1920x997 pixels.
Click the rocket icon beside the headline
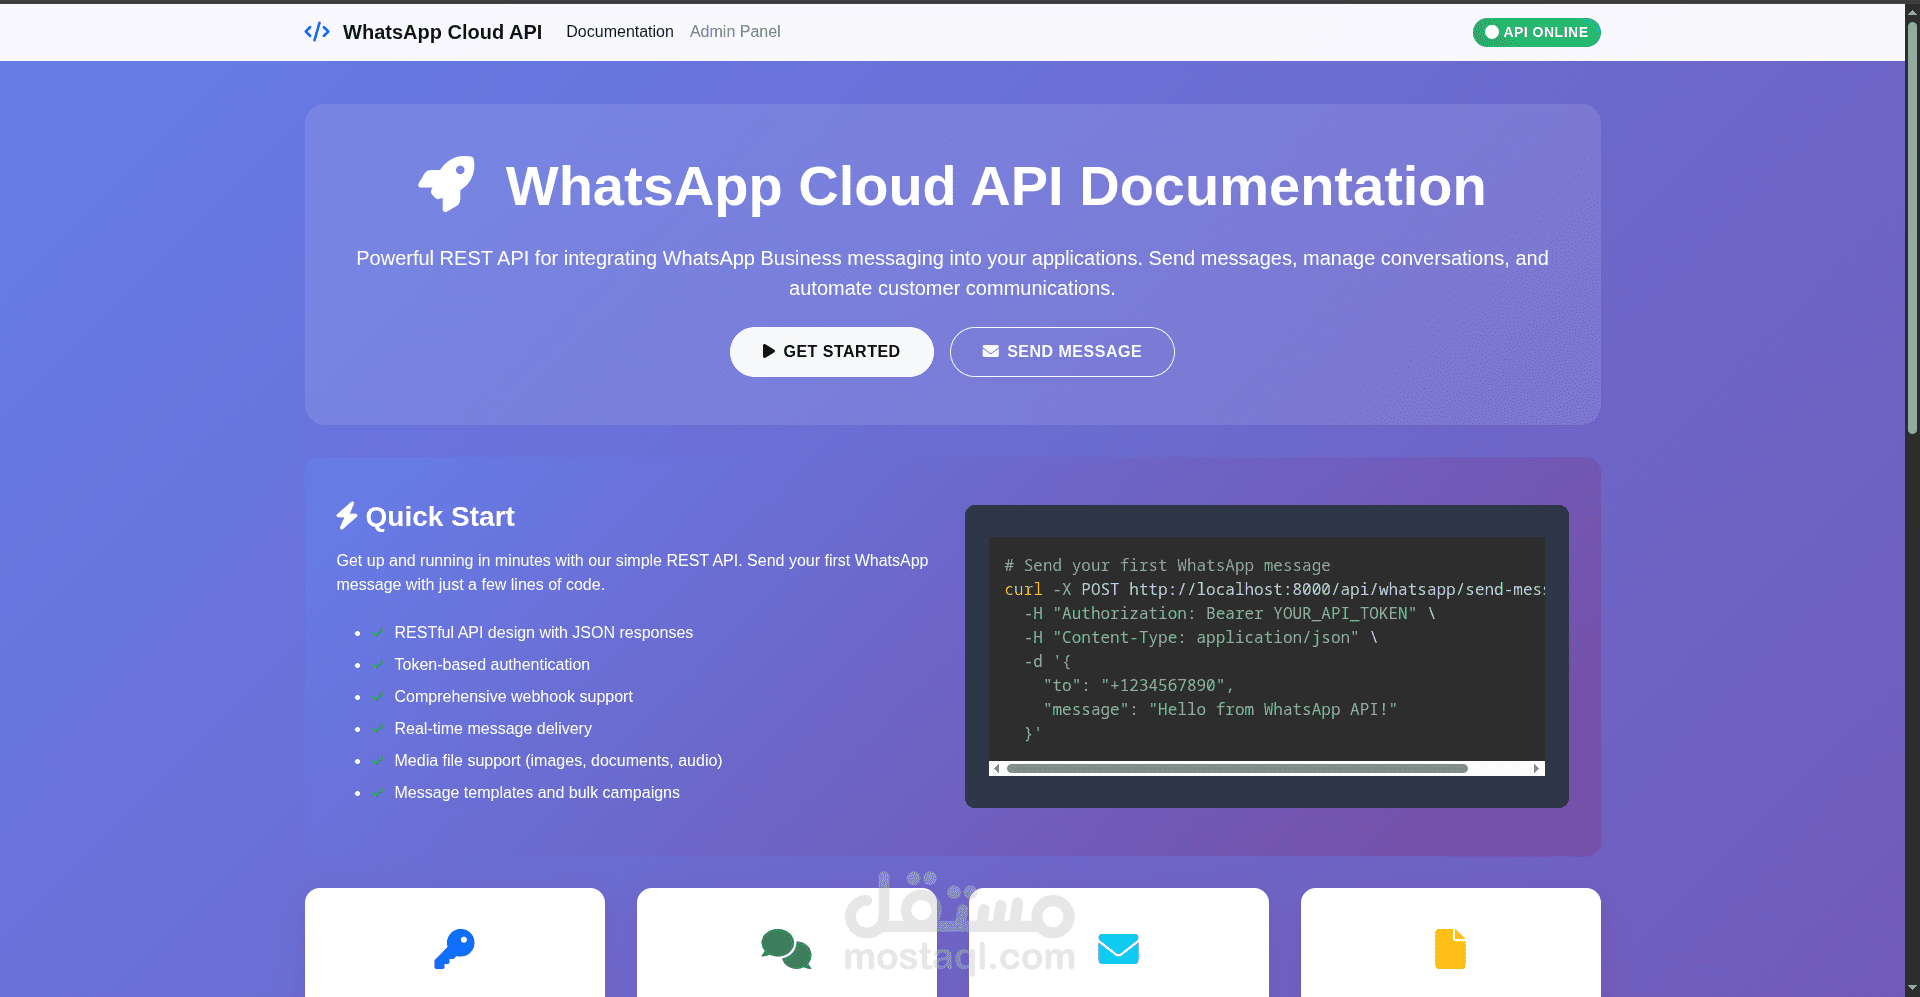[x=446, y=184]
